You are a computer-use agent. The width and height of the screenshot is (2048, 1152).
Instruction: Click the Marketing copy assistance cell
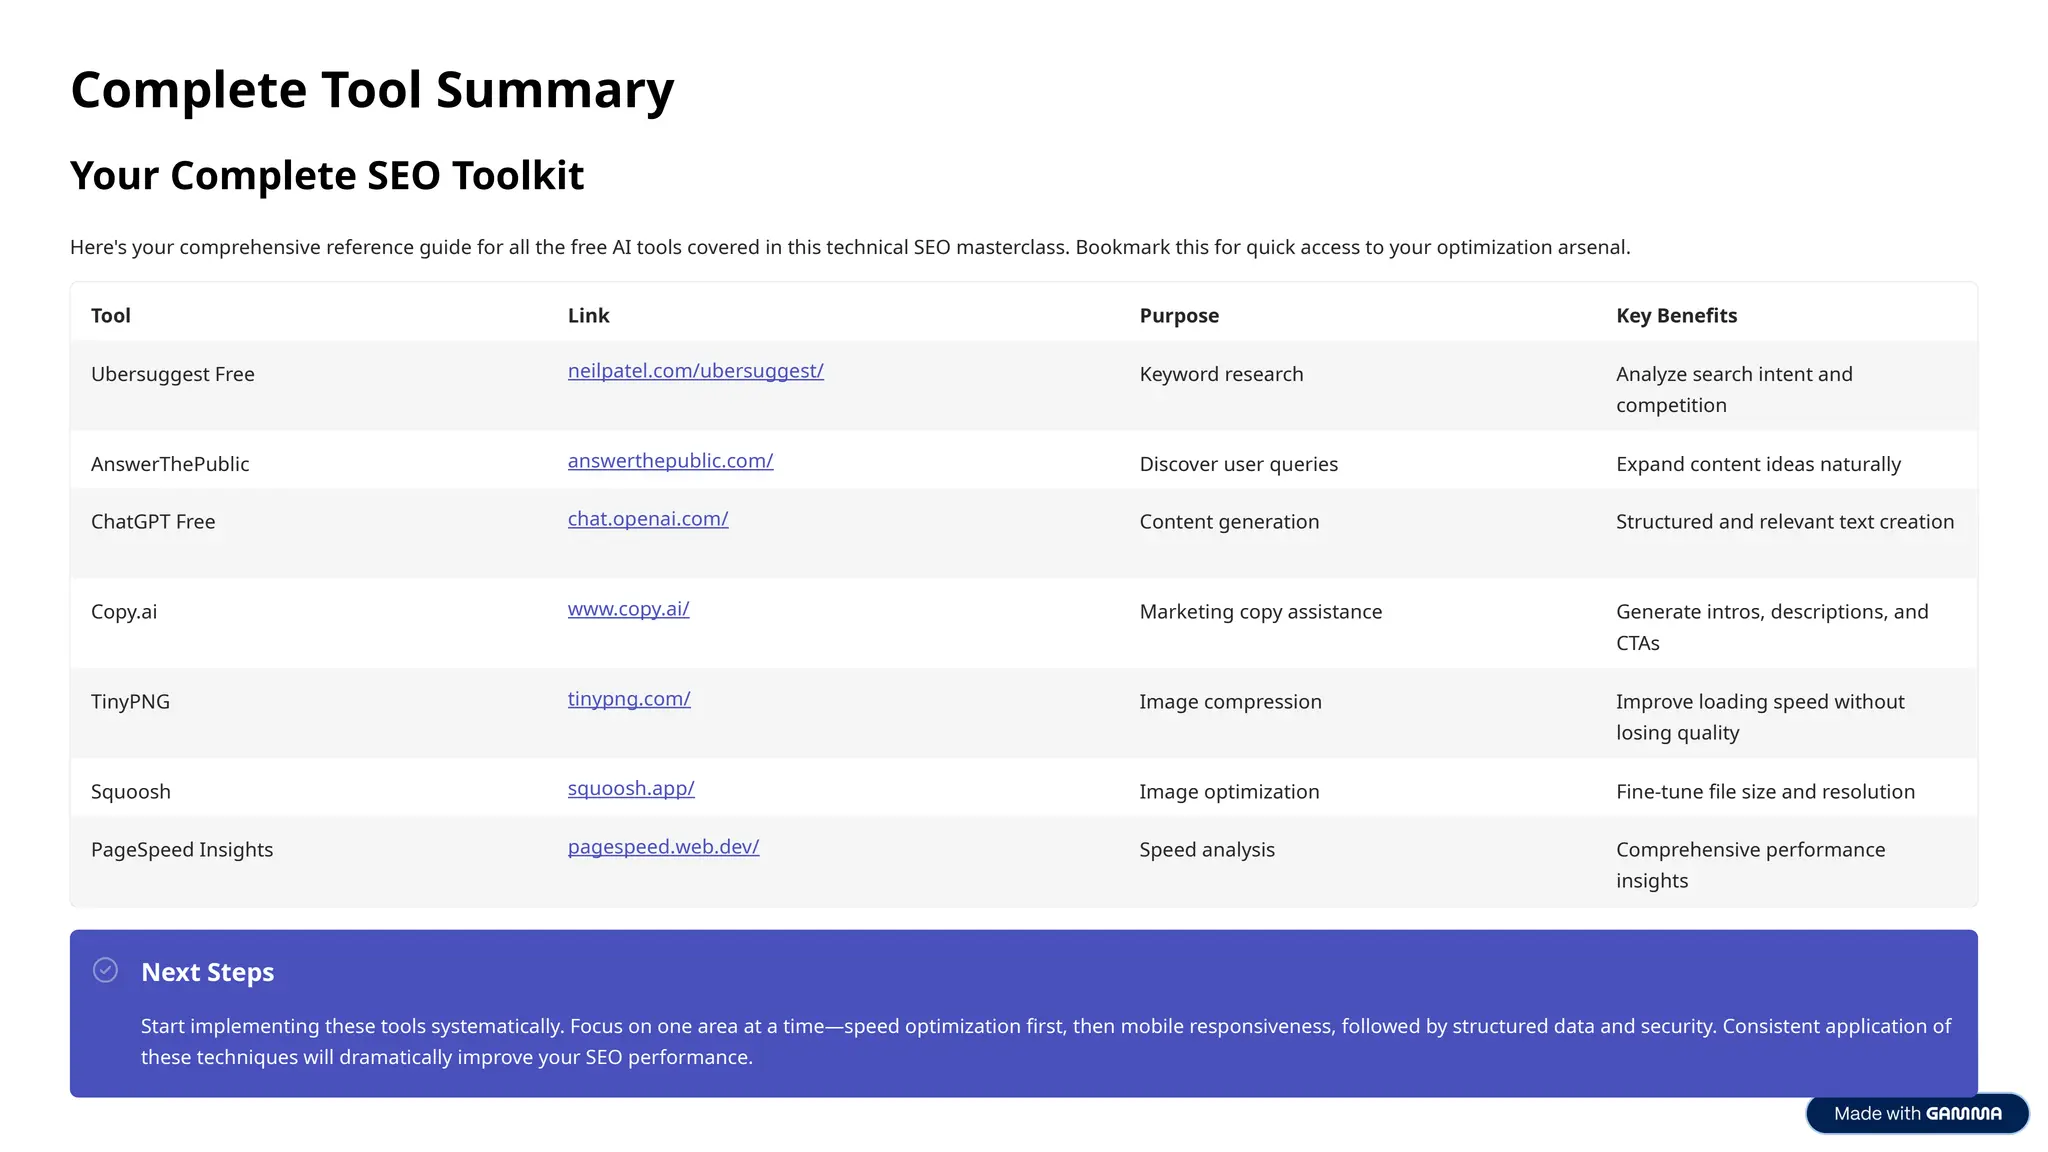[1260, 612]
